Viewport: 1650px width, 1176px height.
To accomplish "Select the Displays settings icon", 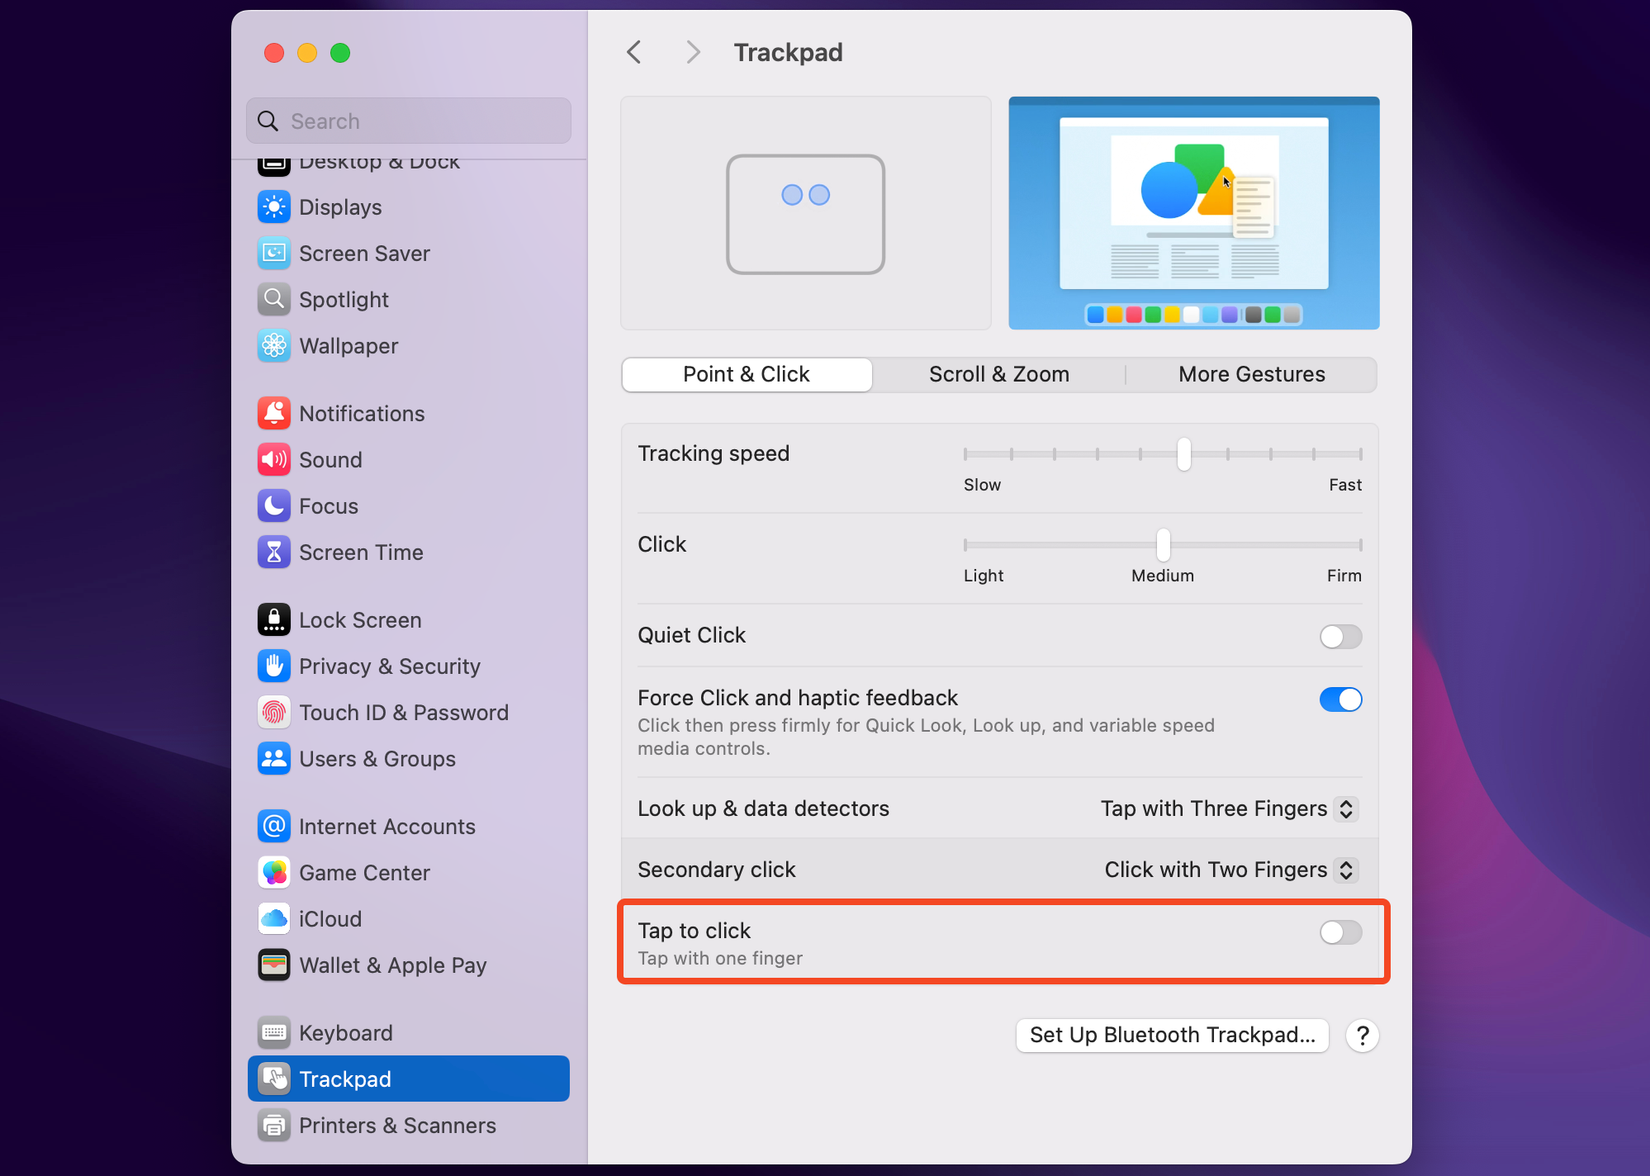I will 274,207.
